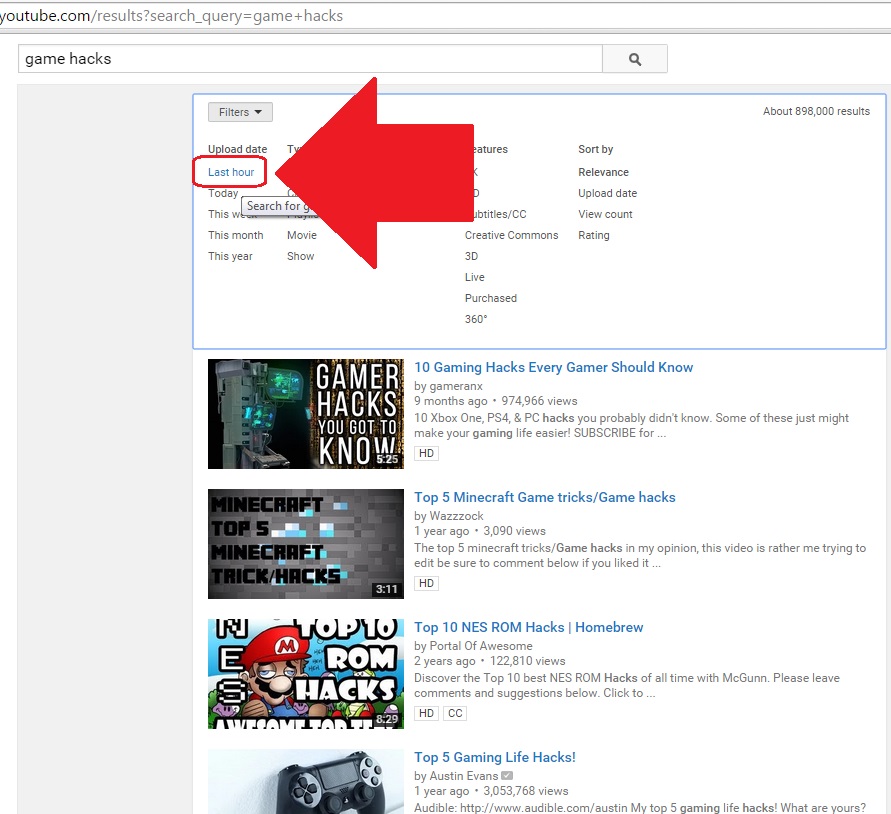Click the HD badge under Minecraft video
The image size is (891, 814).
click(x=426, y=583)
